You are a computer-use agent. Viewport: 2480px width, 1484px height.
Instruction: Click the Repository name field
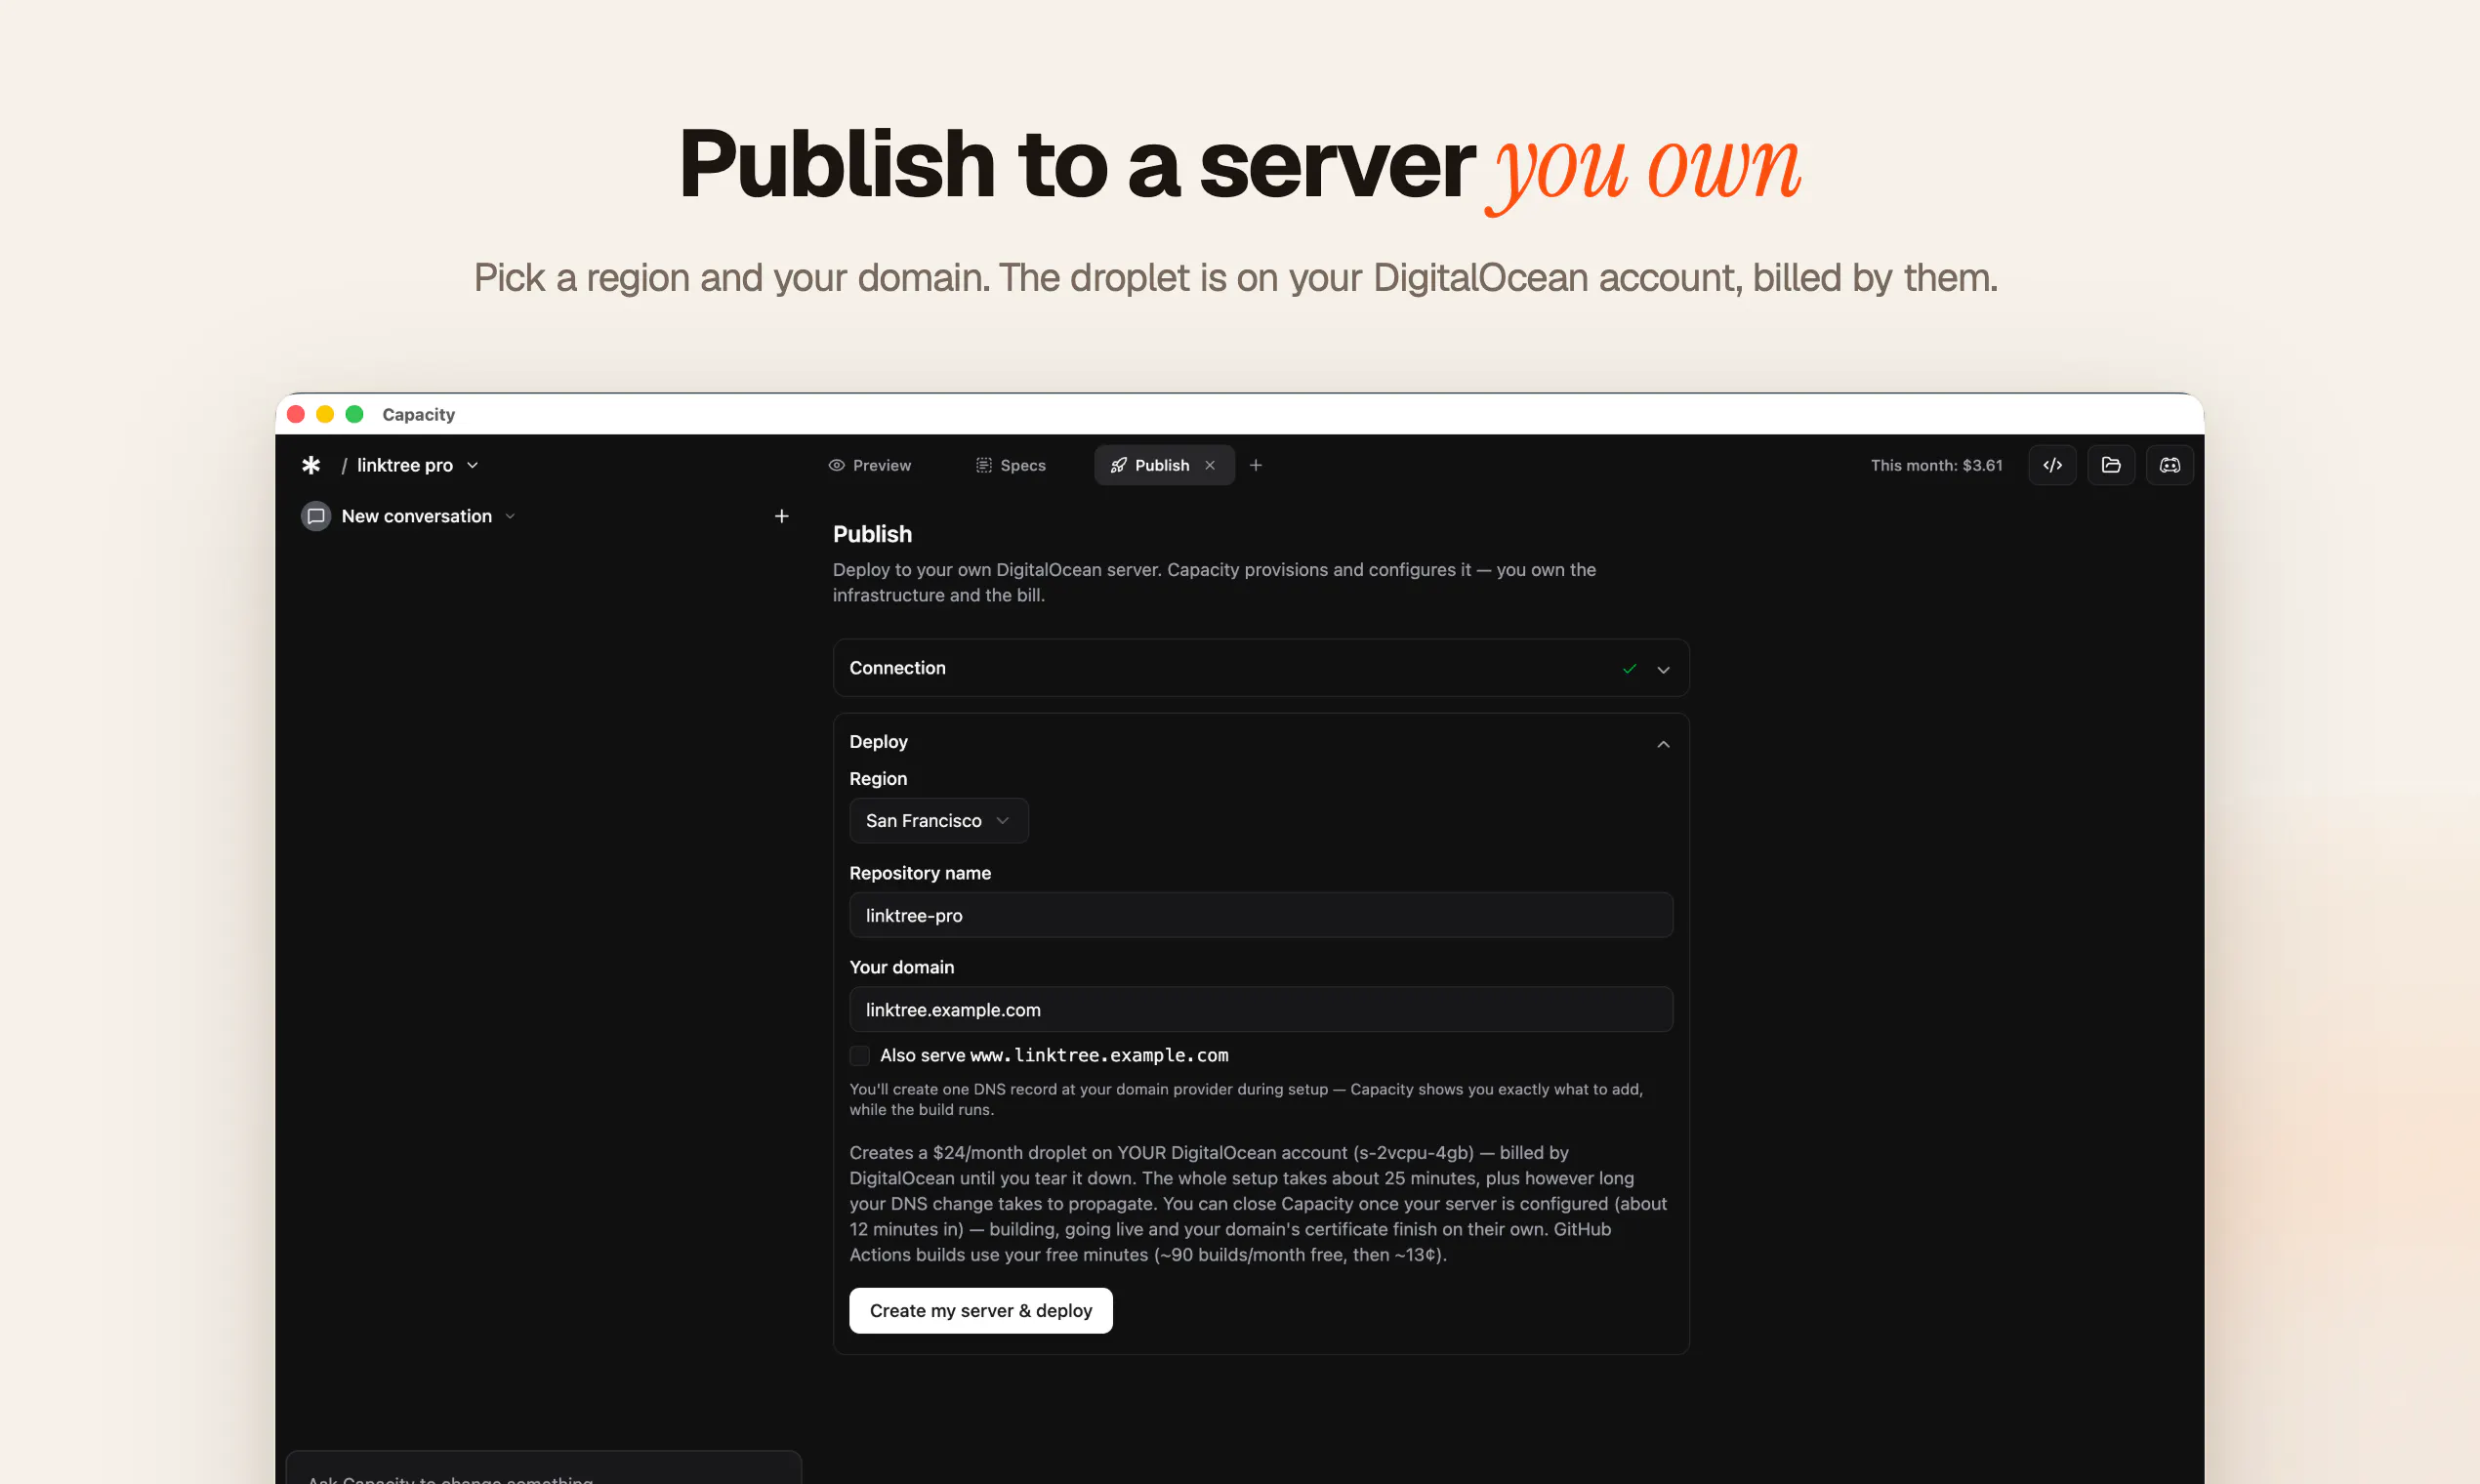(x=1261, y=915)
